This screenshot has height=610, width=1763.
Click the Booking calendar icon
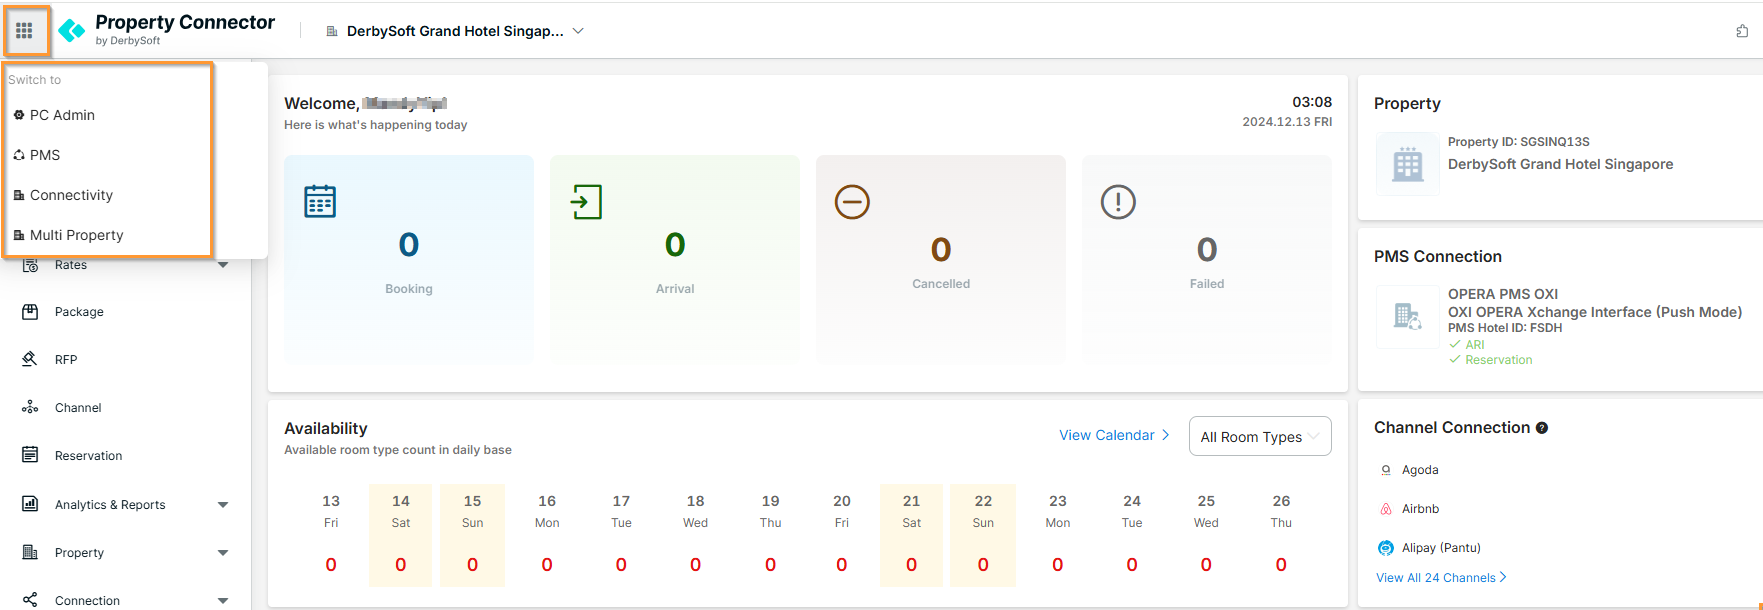point(320,201)
